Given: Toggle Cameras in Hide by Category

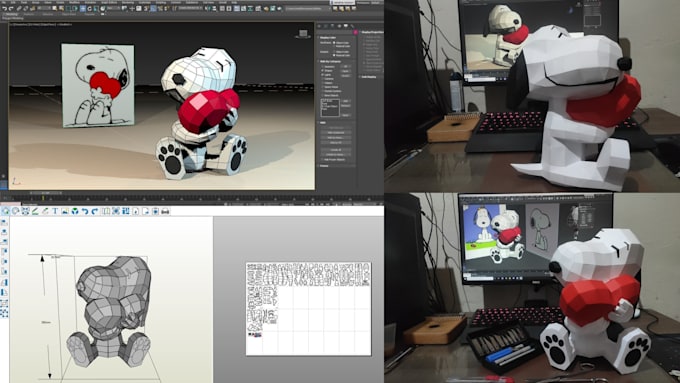Looking at the screenshot, I should click(x=322, y=79).
